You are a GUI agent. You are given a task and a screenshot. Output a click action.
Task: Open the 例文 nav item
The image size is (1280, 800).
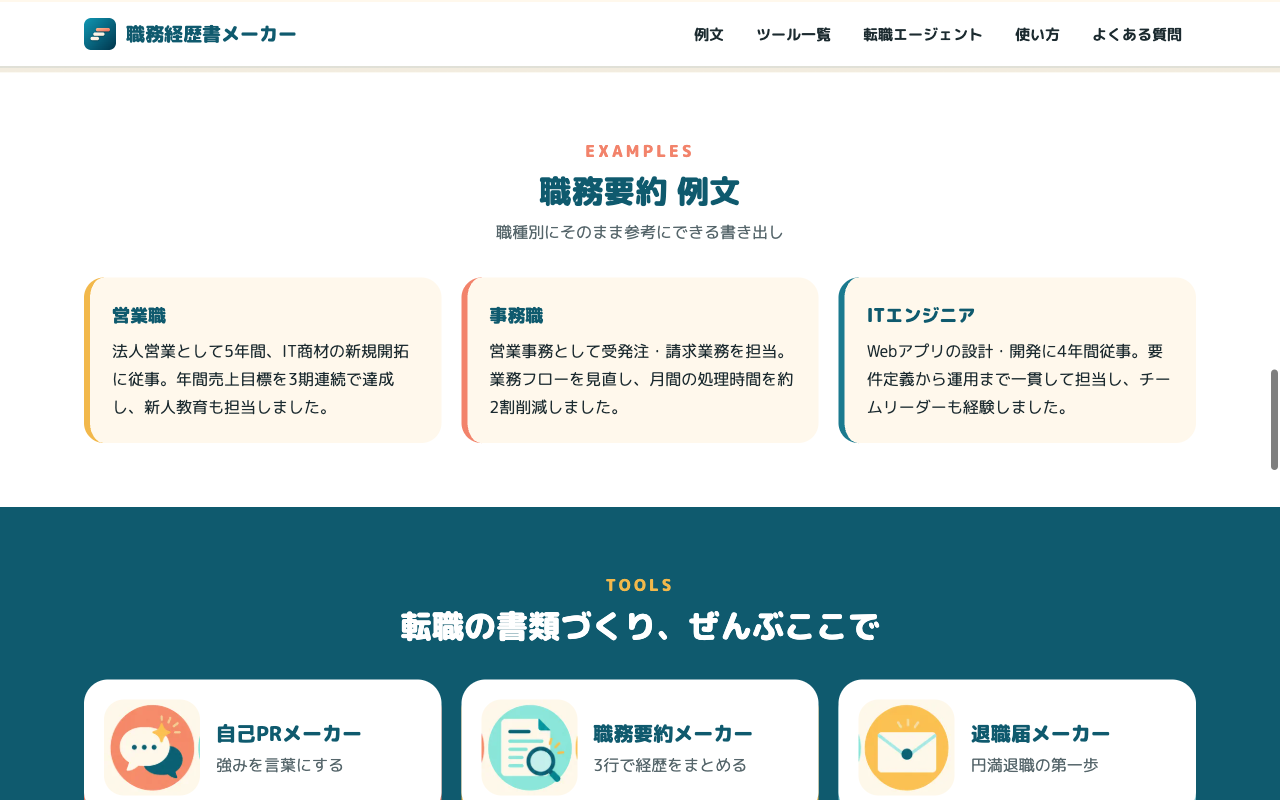point(709,35)
